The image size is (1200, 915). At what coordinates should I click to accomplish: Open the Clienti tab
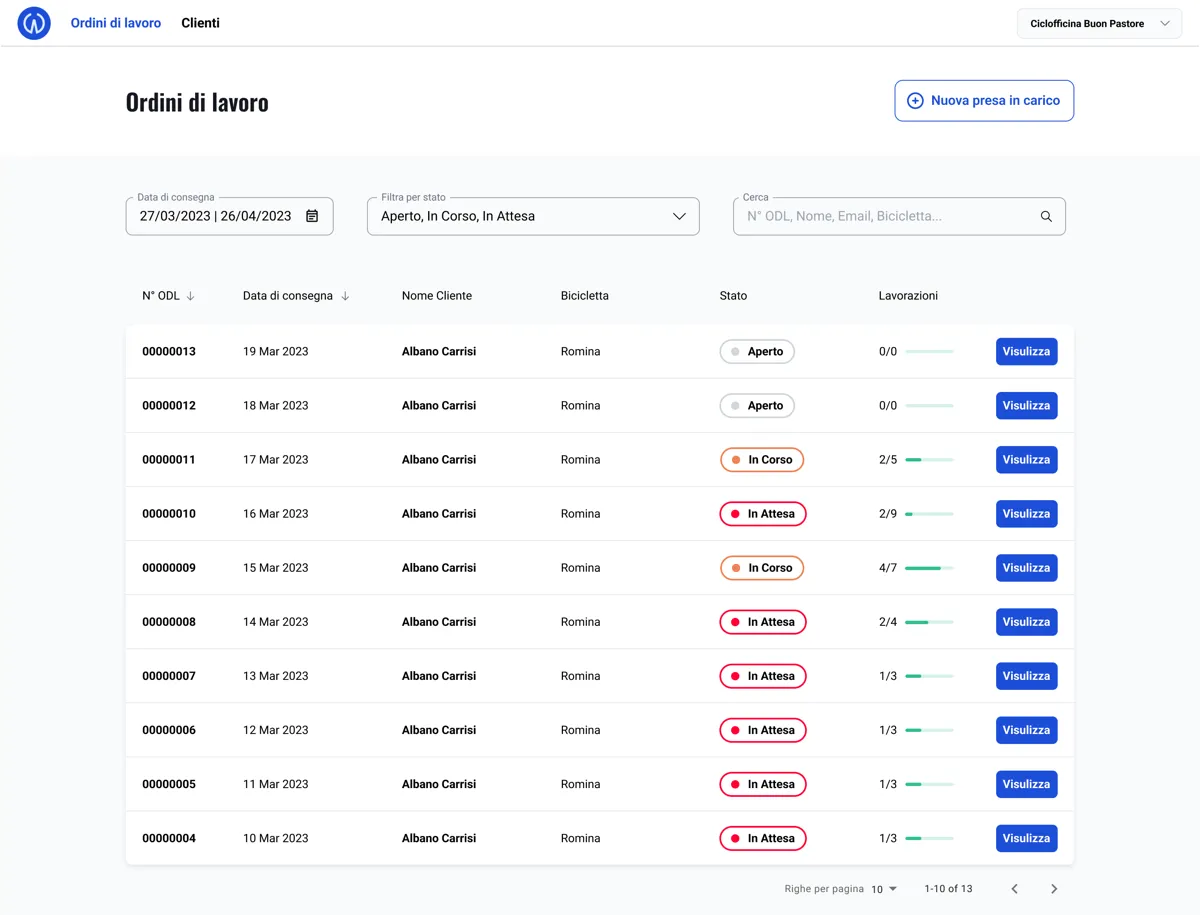tap(200, 23)
